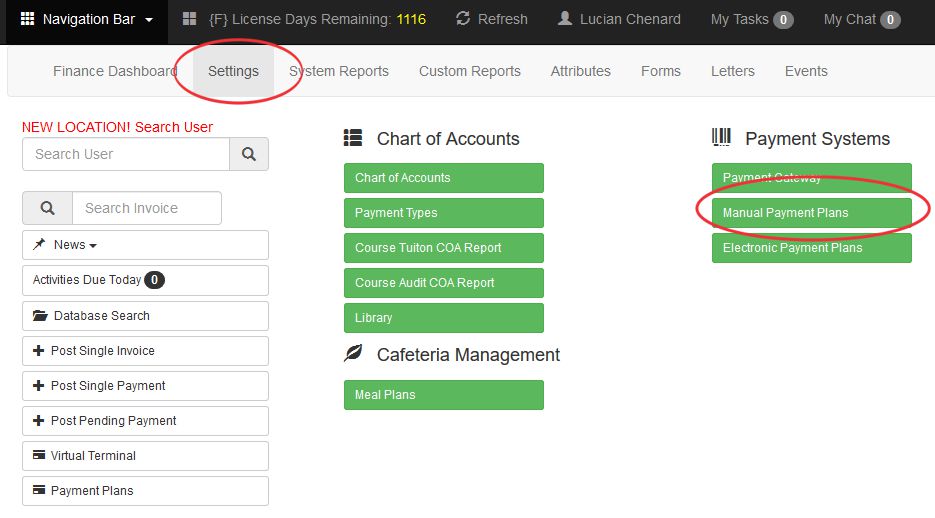Open Payment Plans in sidebar
This screenshot has height=518, width=935.
pyautogui.click(x=145, y=491)
